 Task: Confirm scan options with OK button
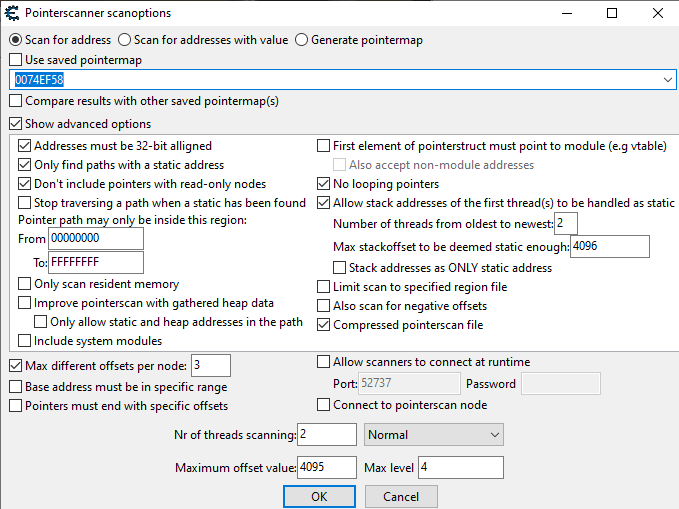click(x=320, y=496)
